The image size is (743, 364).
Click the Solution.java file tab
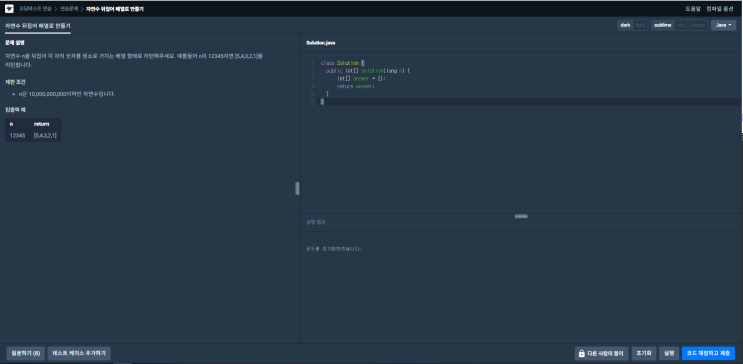pos(321,43)
